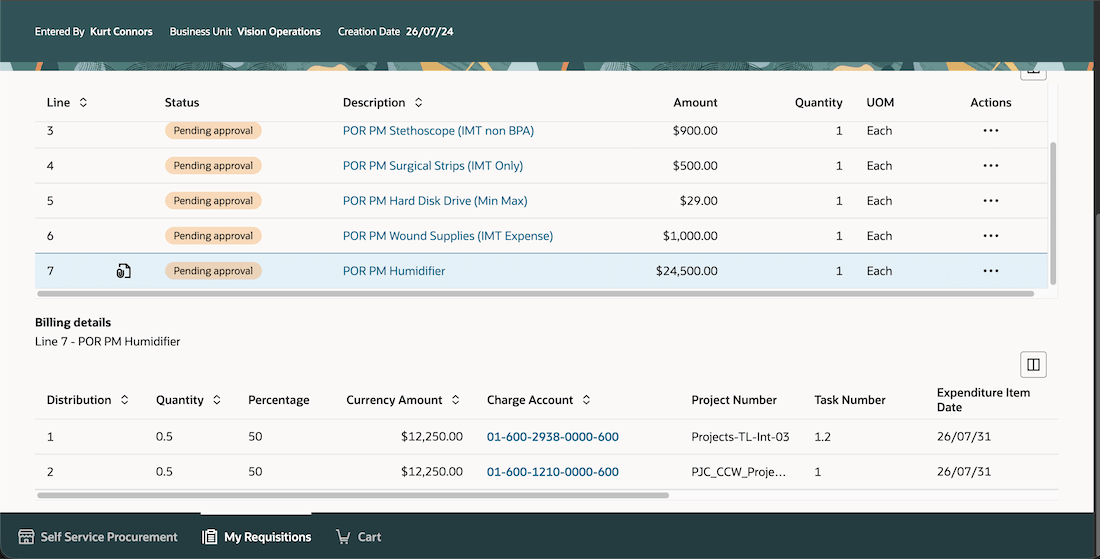Click the Kurt Connors entered-by value
This screenshot has width=1100, height=559.
tap(121, 32)
